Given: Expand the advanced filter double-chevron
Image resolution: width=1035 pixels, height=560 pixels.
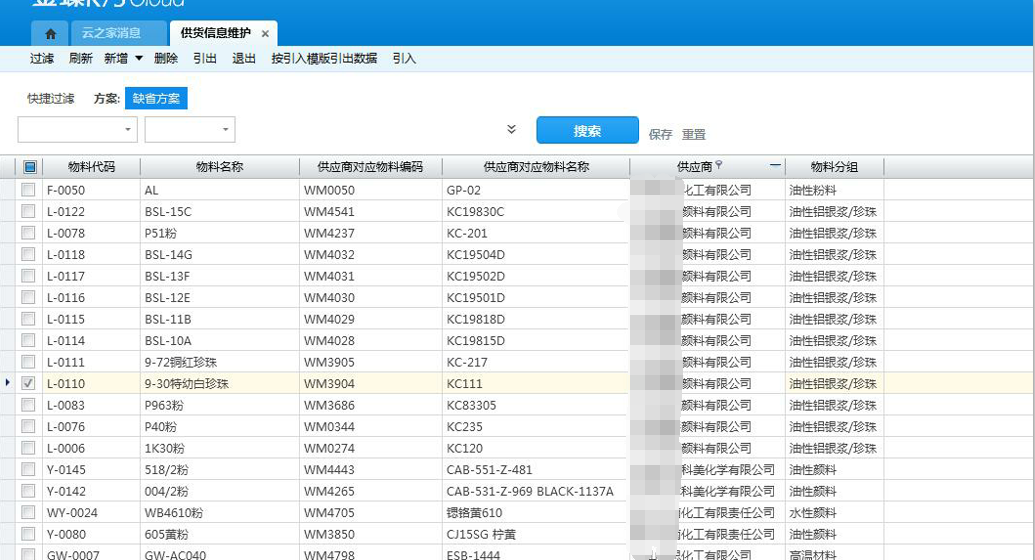Looking at the screenshot, I should [511, 130].
